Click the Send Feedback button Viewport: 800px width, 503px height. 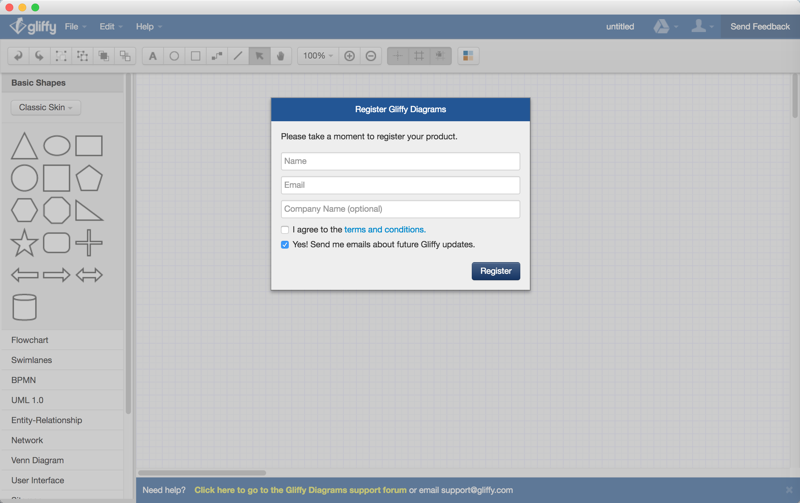point(760,27)
